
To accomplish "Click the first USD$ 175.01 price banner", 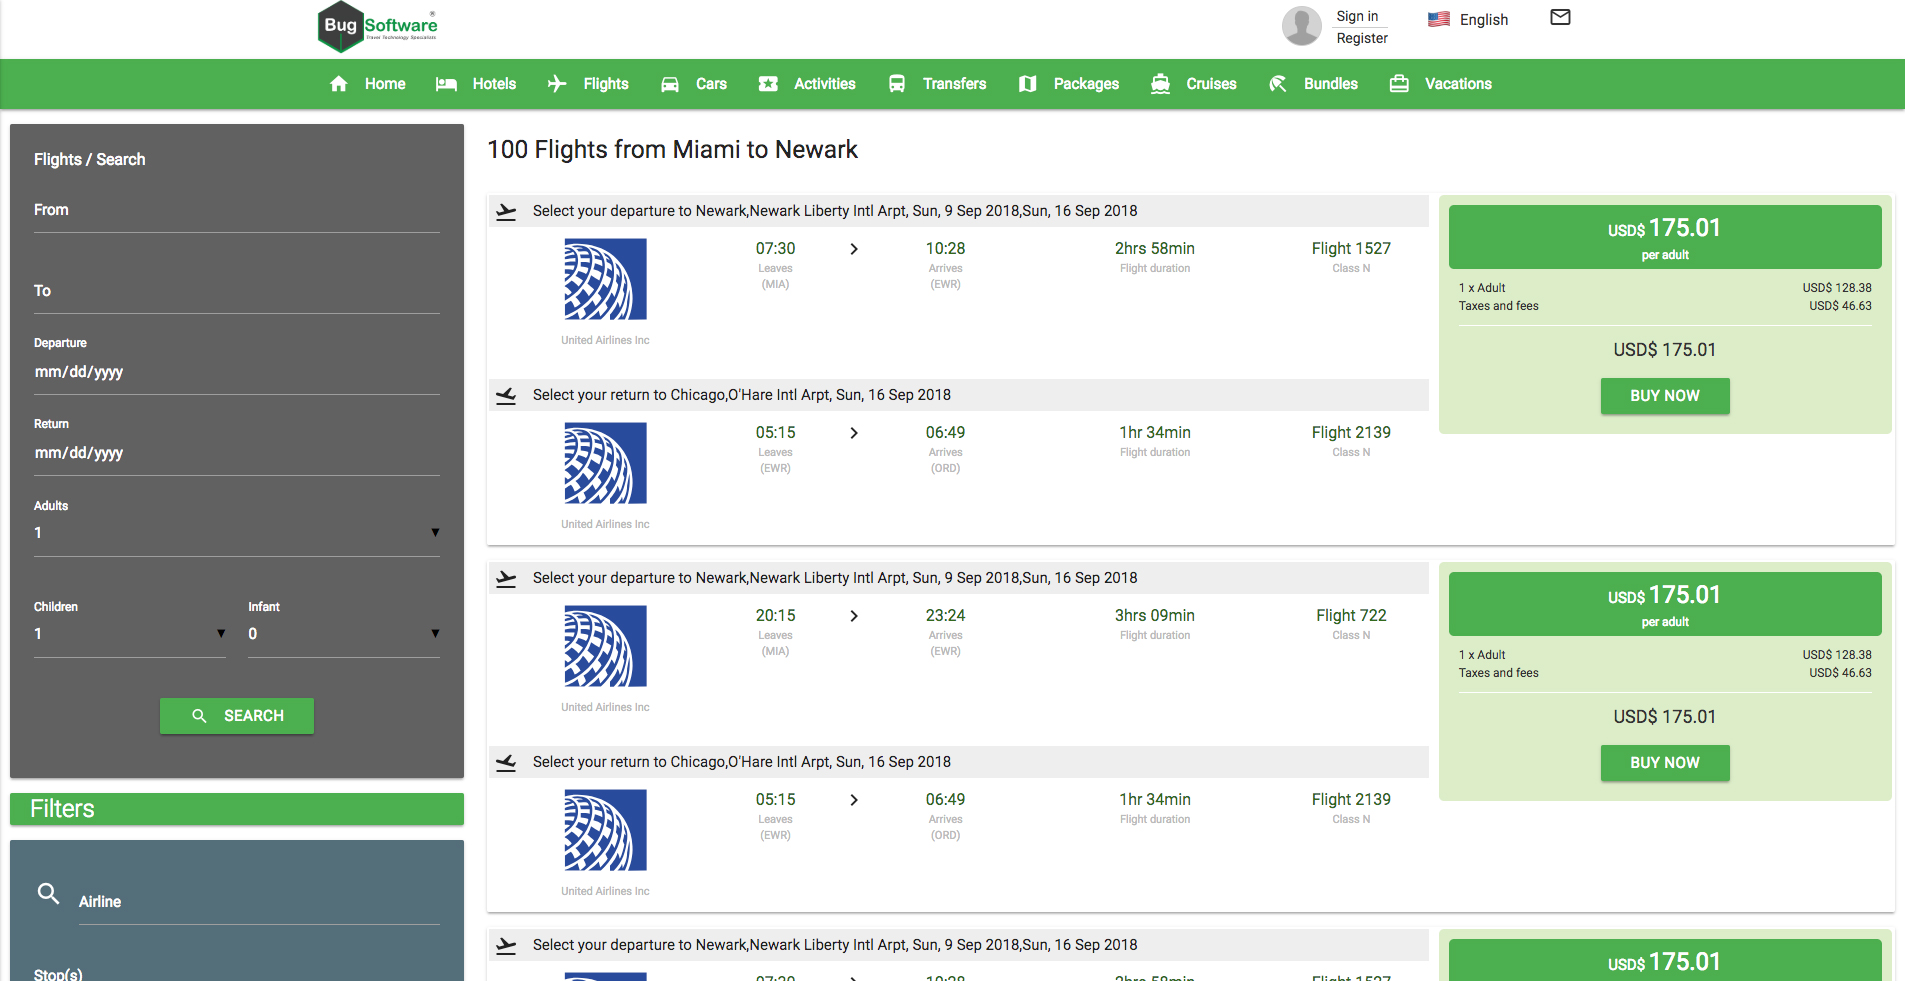I will [x=1665, y=237].
